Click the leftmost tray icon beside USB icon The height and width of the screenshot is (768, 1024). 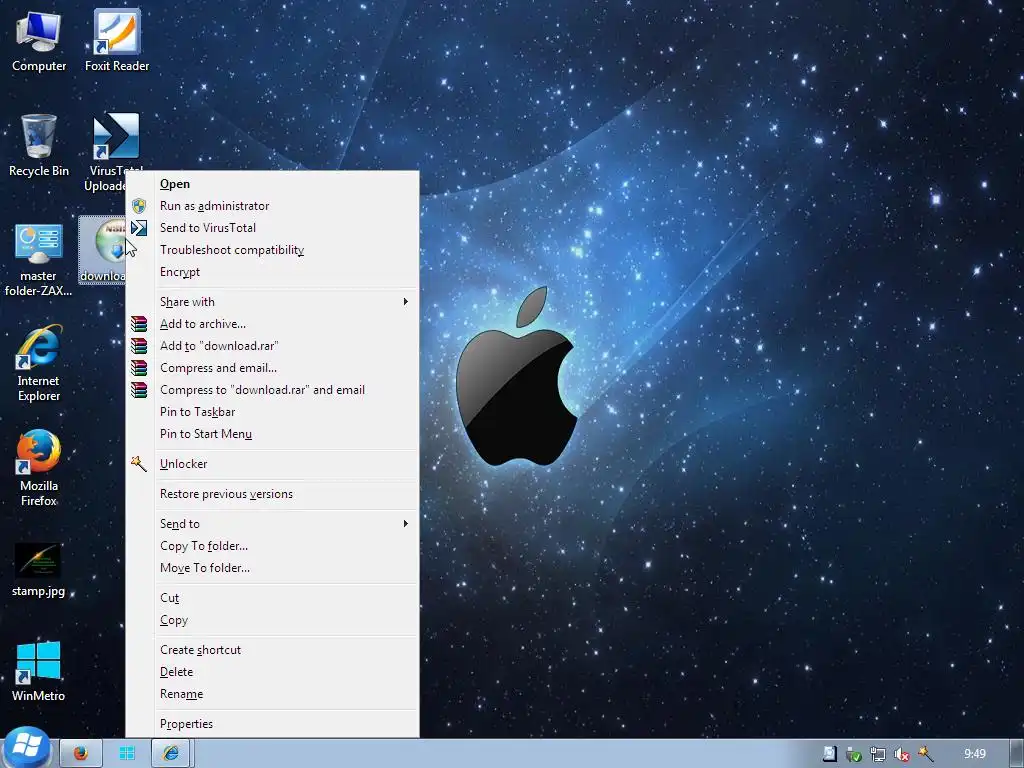(829, 754)
